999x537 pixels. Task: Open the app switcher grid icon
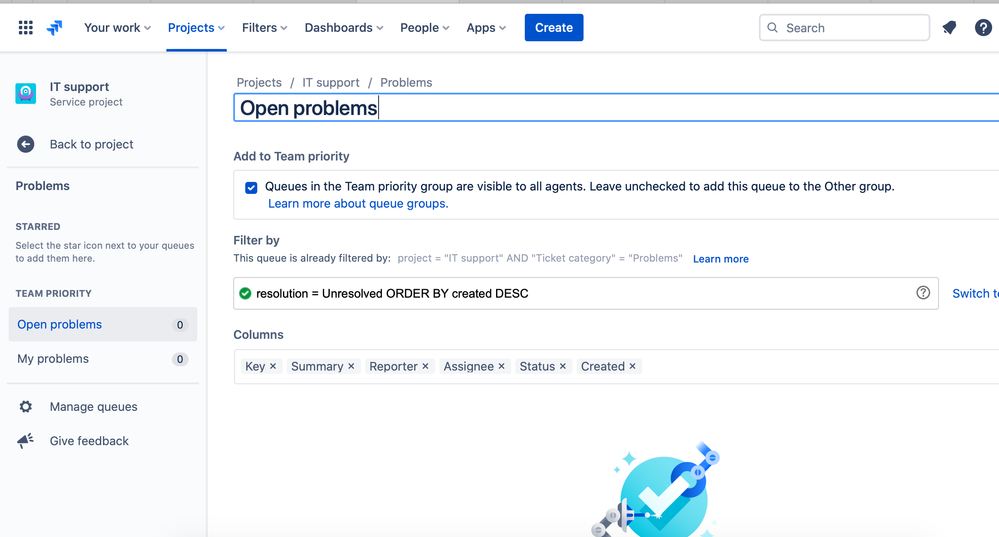(x=25, y=27)
